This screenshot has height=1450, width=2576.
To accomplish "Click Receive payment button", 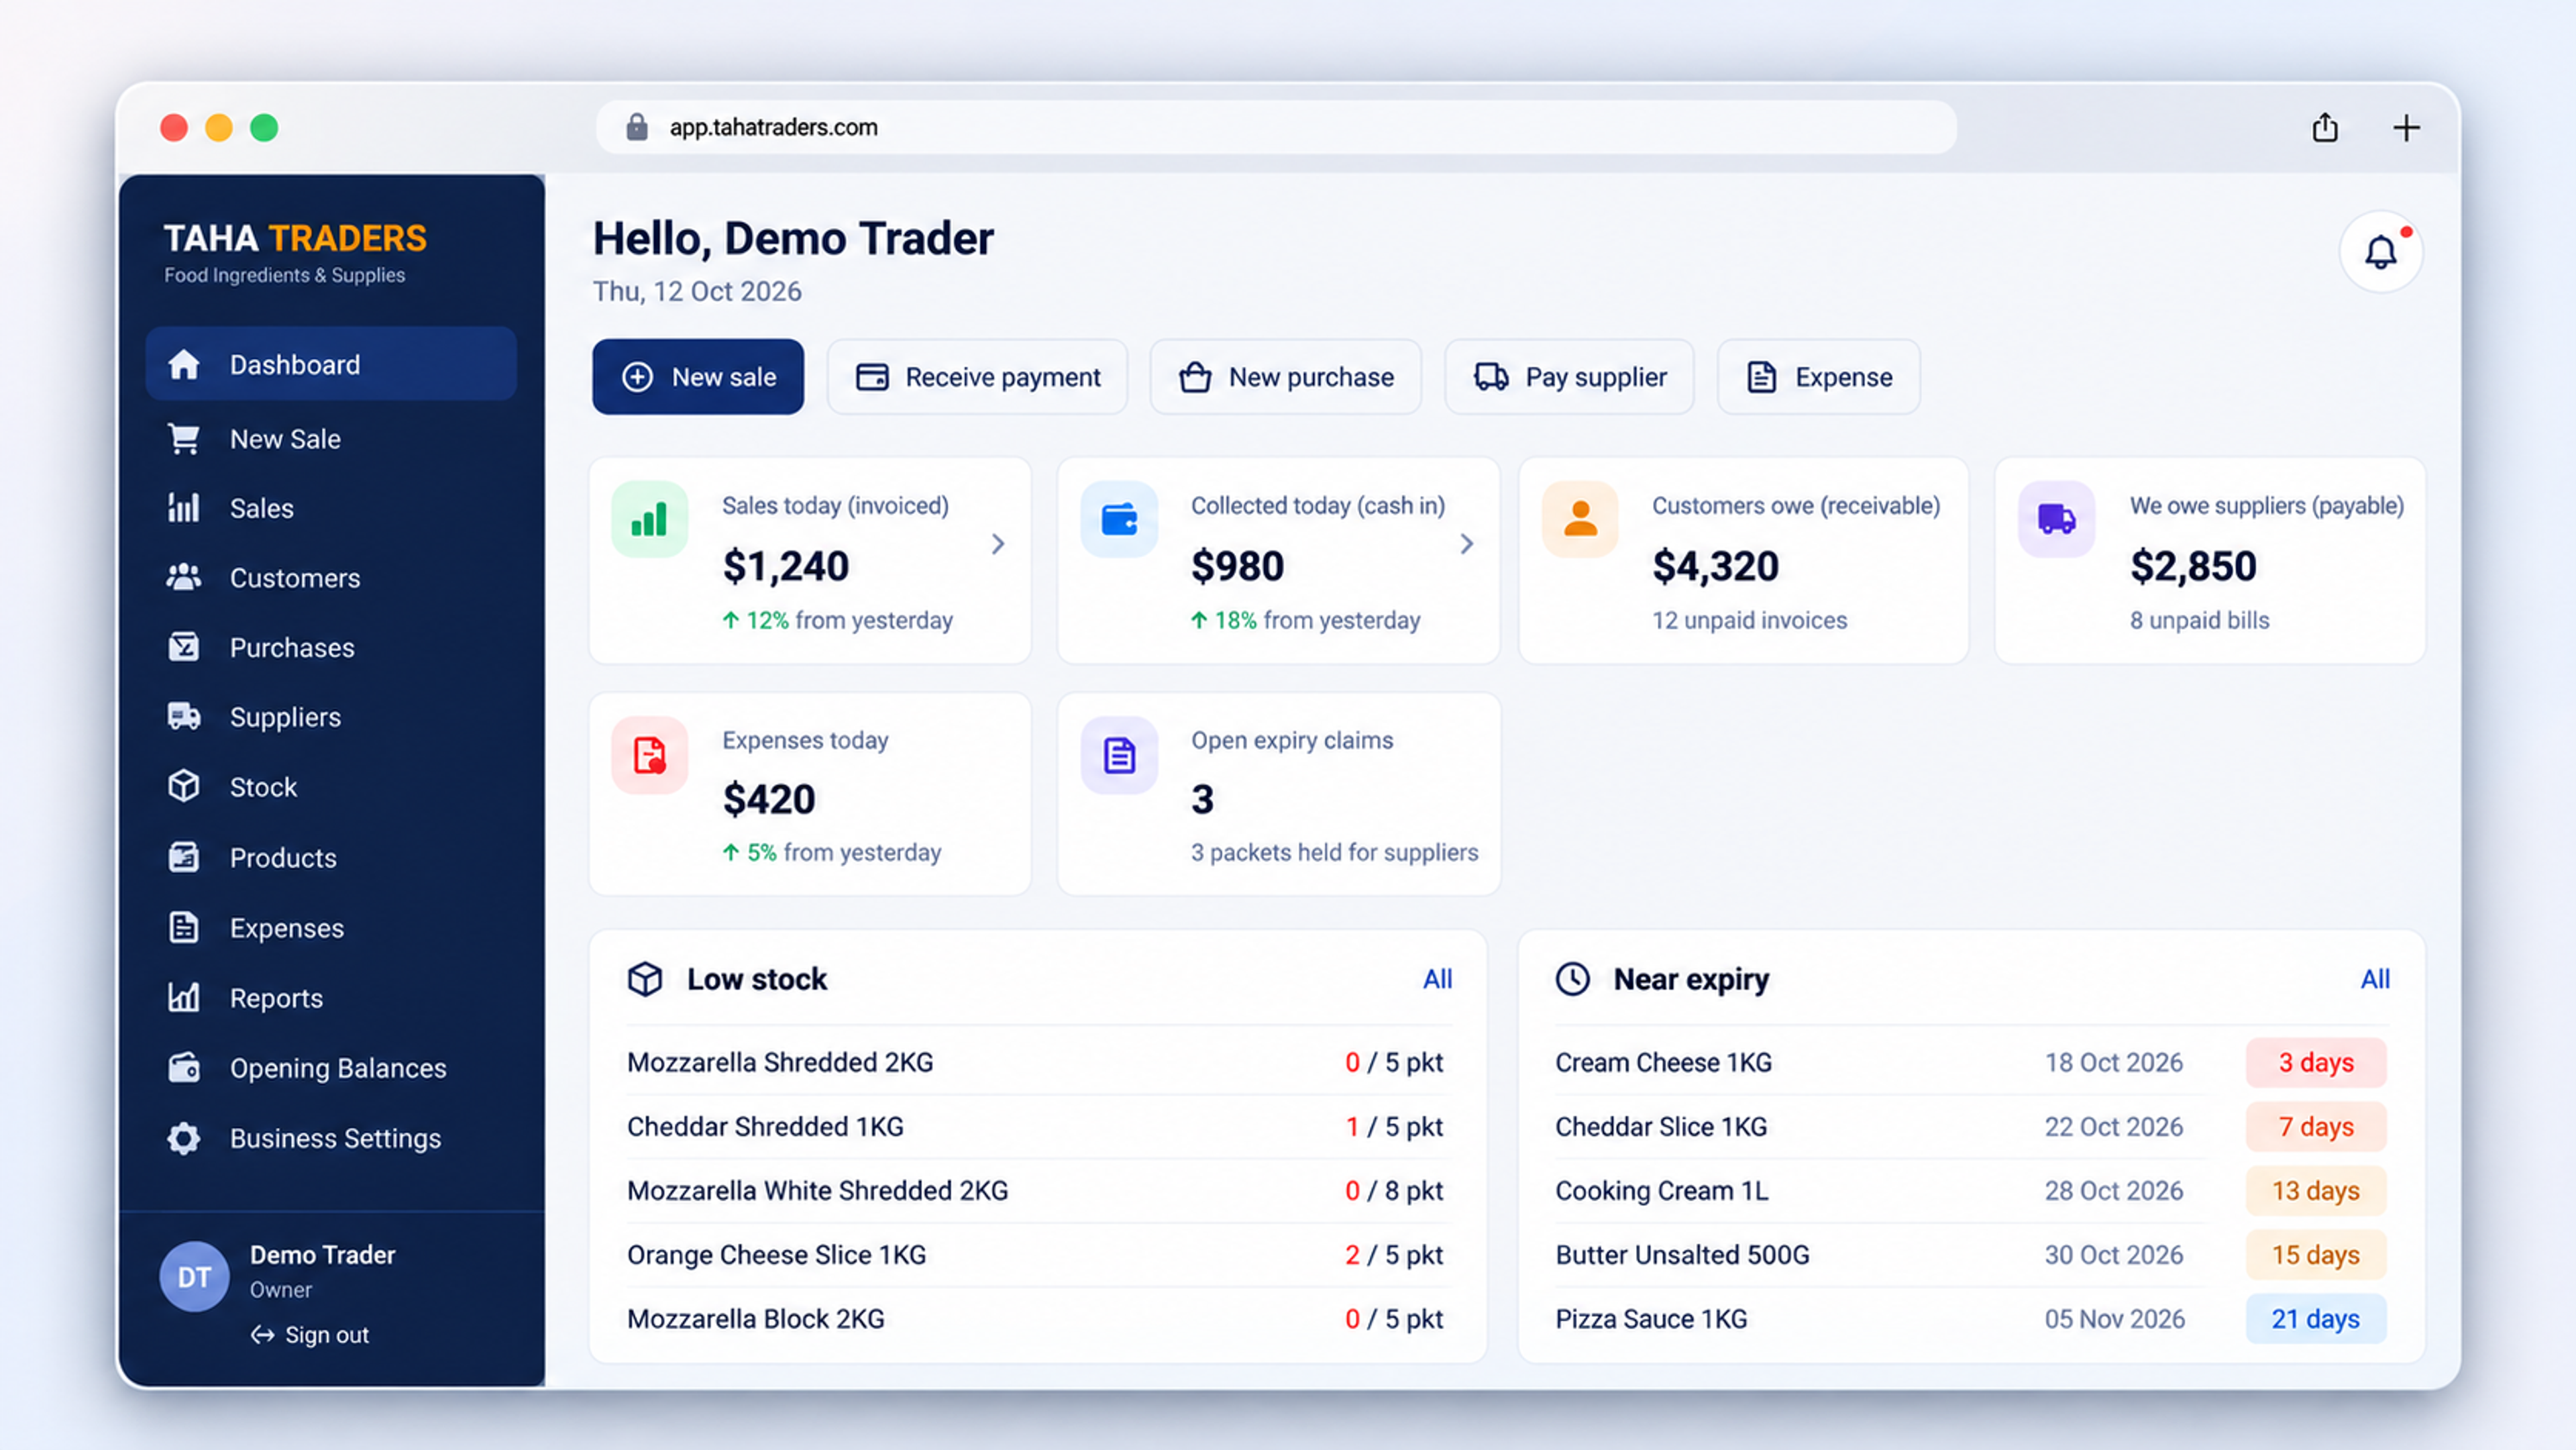I will tap(977, 377).
